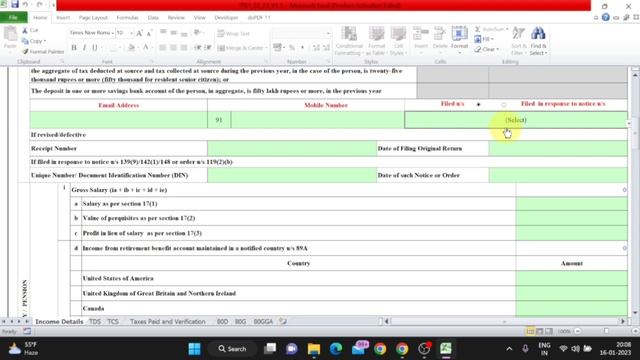The height and width of the screenshot is (360, 640).
Task: Open the number format dropdown
Action: (328, 33)
